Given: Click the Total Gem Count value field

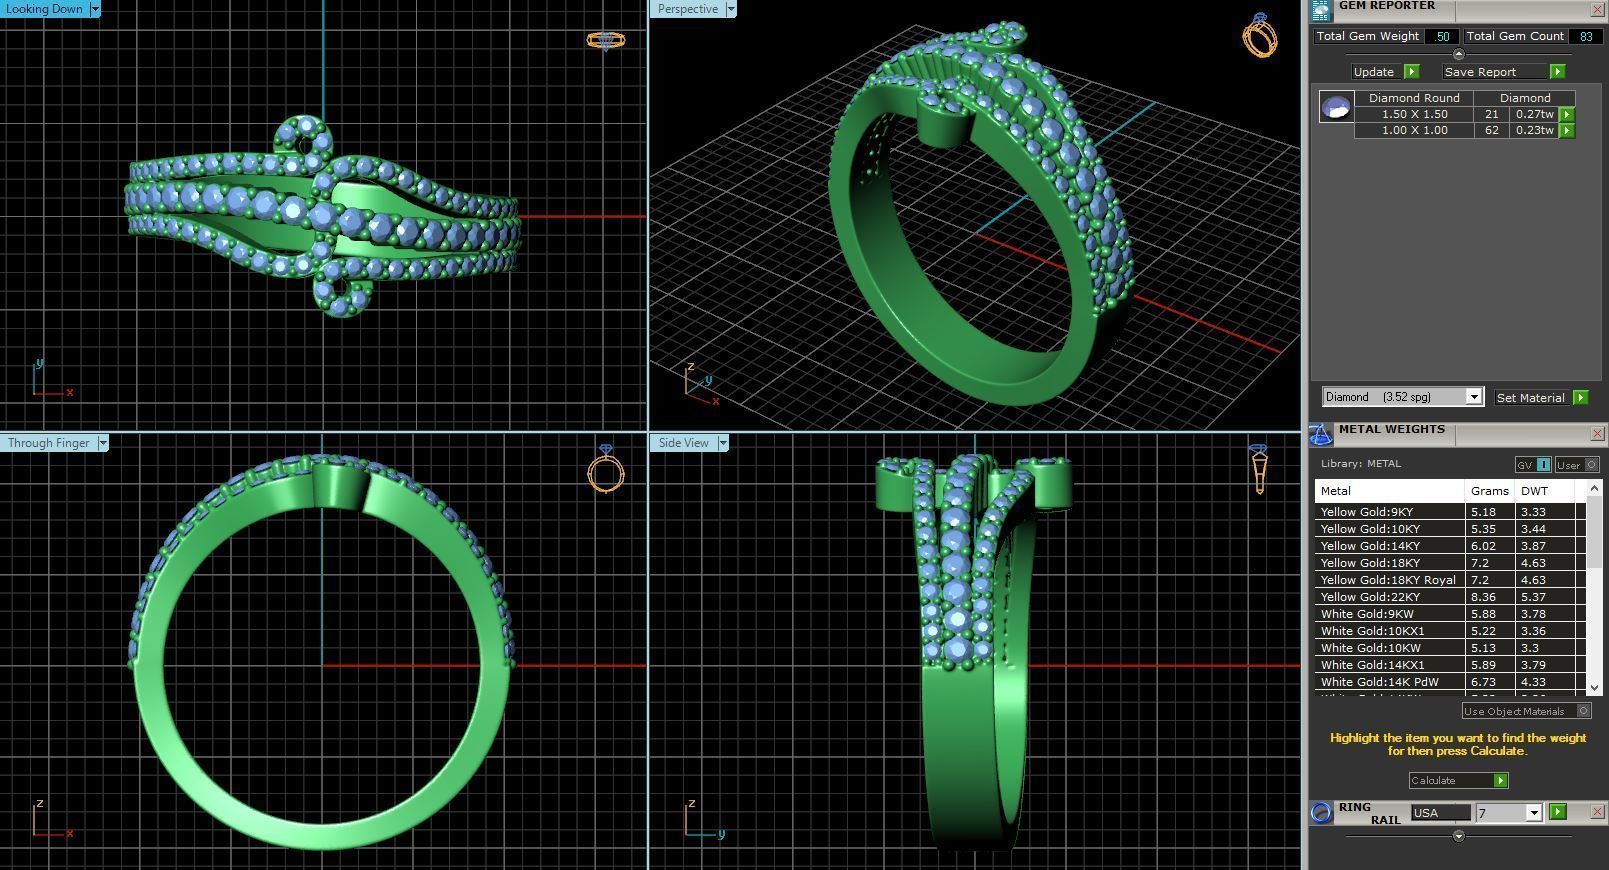Looking at the screenshot, I should coord(1585,36).
